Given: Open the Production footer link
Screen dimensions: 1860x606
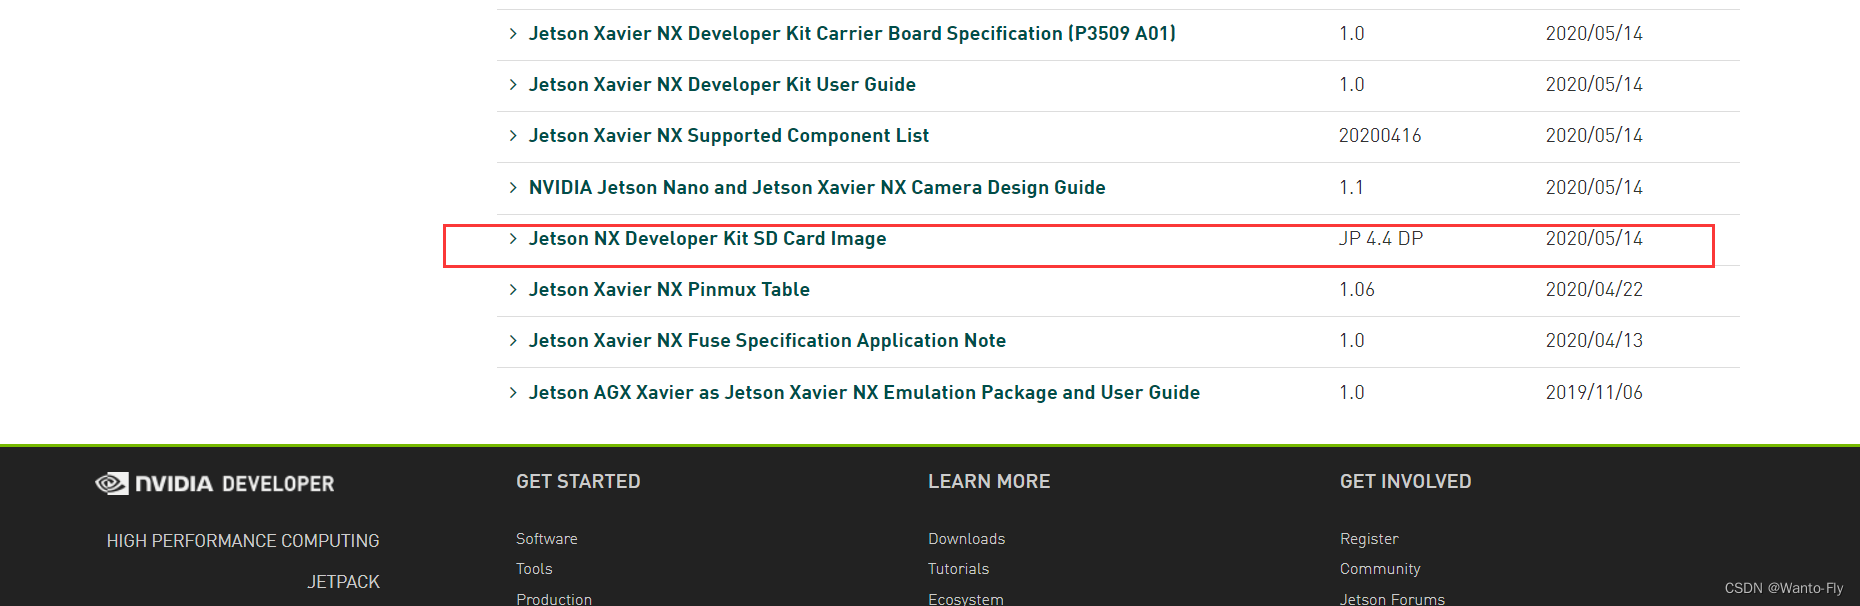Looking at the screenshot, I should pyautogui.click(x=554, y=599).
